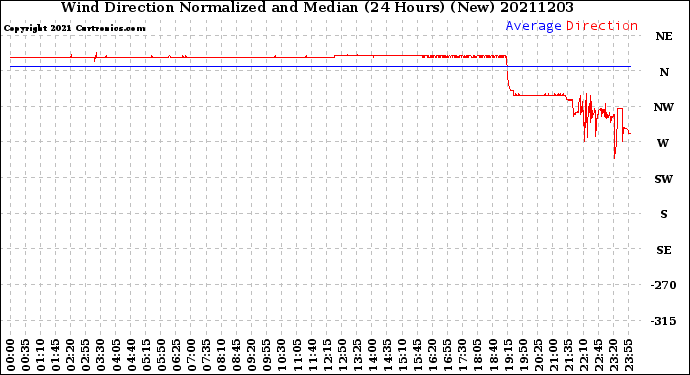Click the 02:55 time label

(86, 355)
